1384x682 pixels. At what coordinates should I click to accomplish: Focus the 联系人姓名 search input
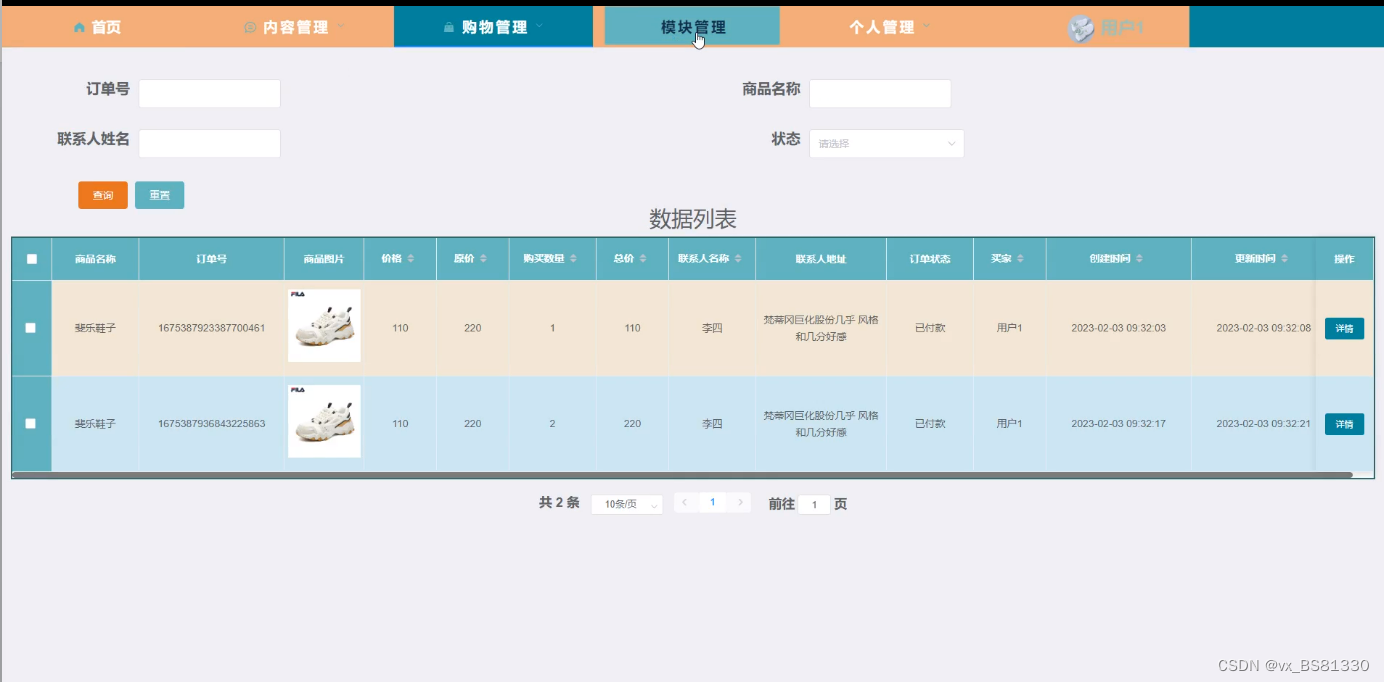209,144
